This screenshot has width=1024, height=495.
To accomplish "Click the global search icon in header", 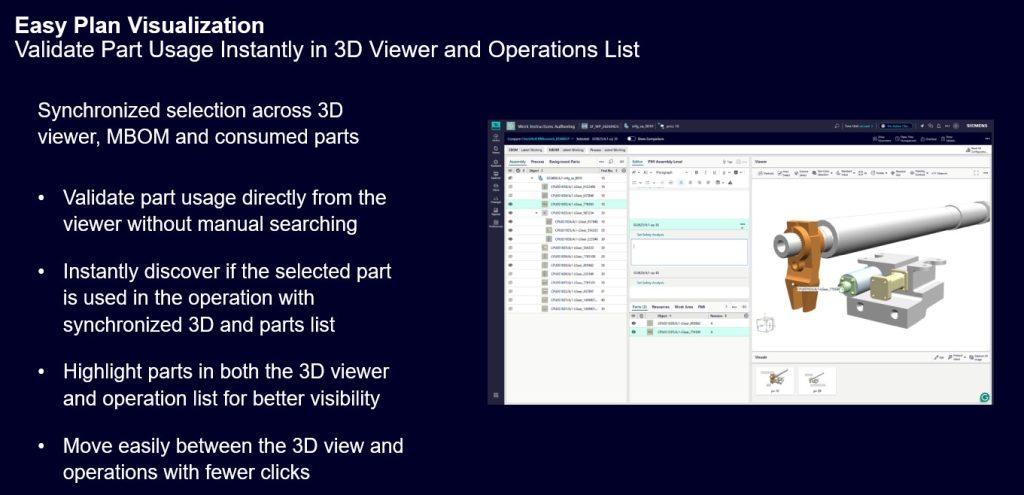I will tap(837, 126).
